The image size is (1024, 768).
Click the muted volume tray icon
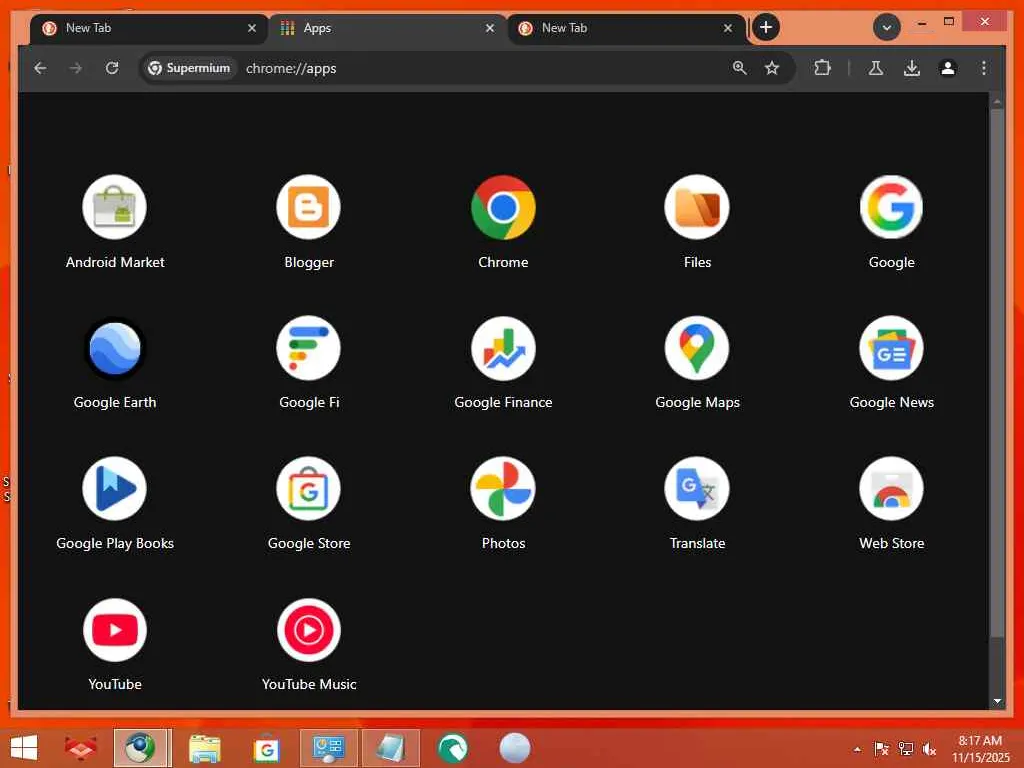click(929, 749)
